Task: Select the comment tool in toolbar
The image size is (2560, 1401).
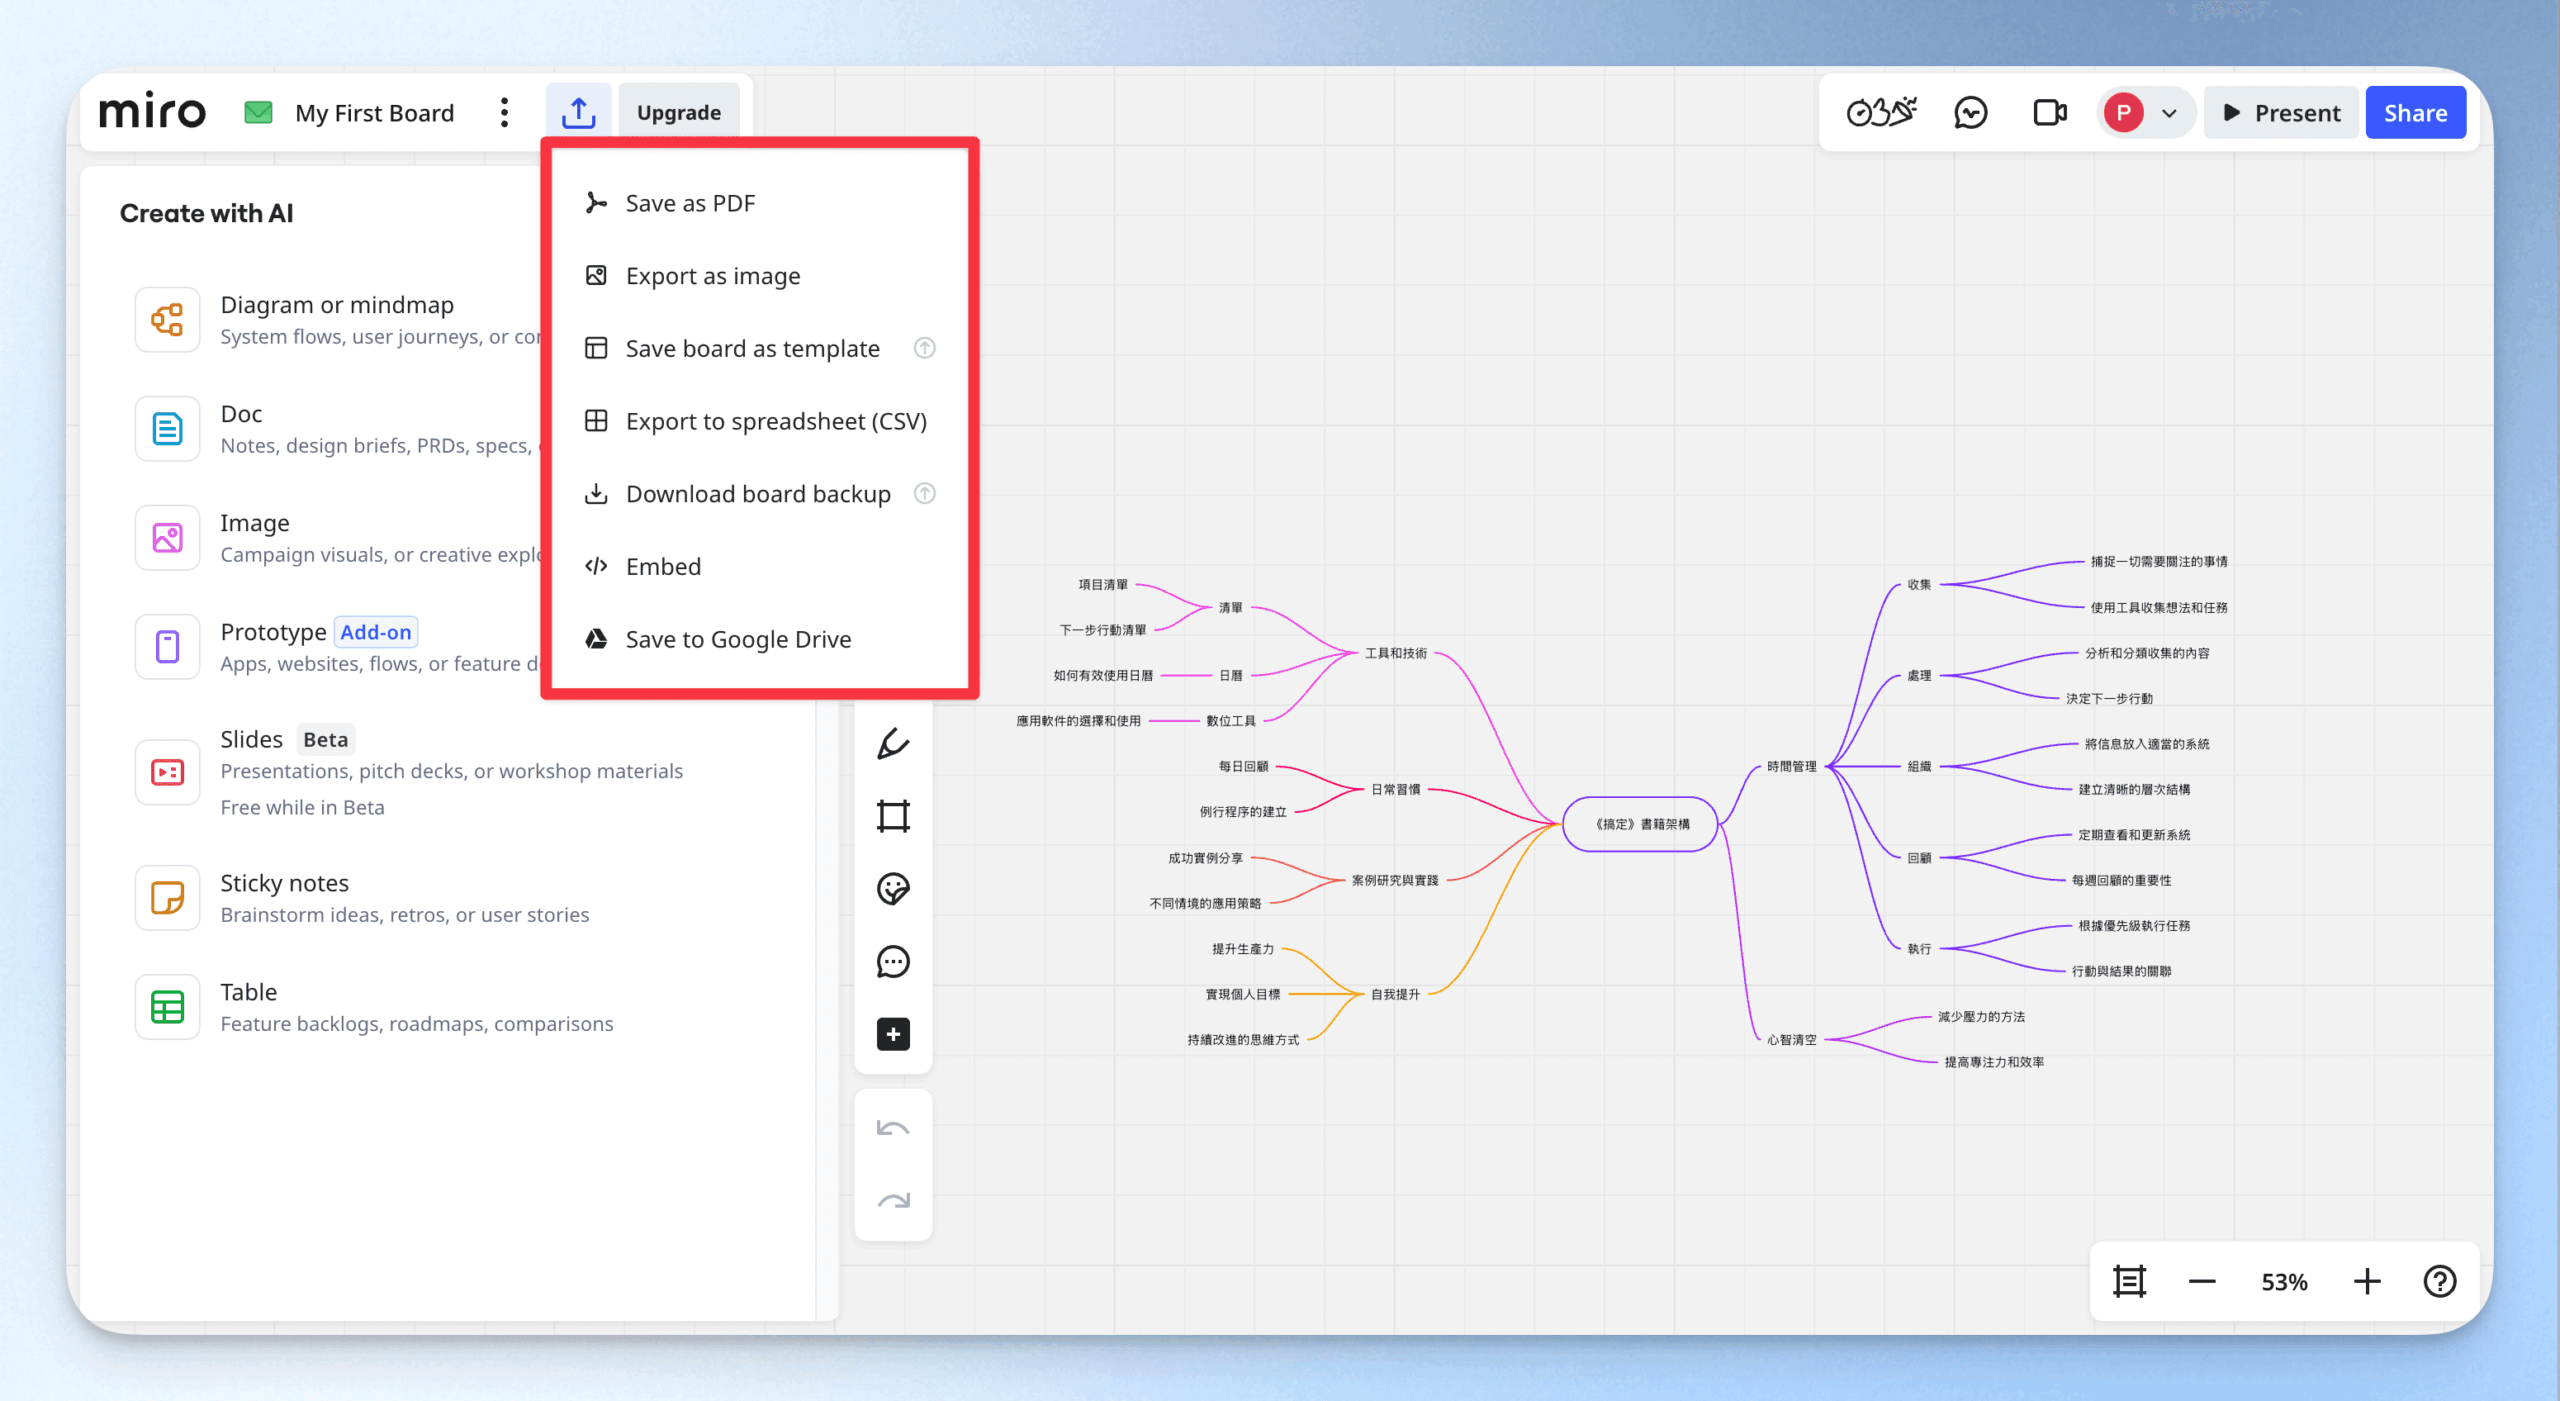Action: point(893,962)
